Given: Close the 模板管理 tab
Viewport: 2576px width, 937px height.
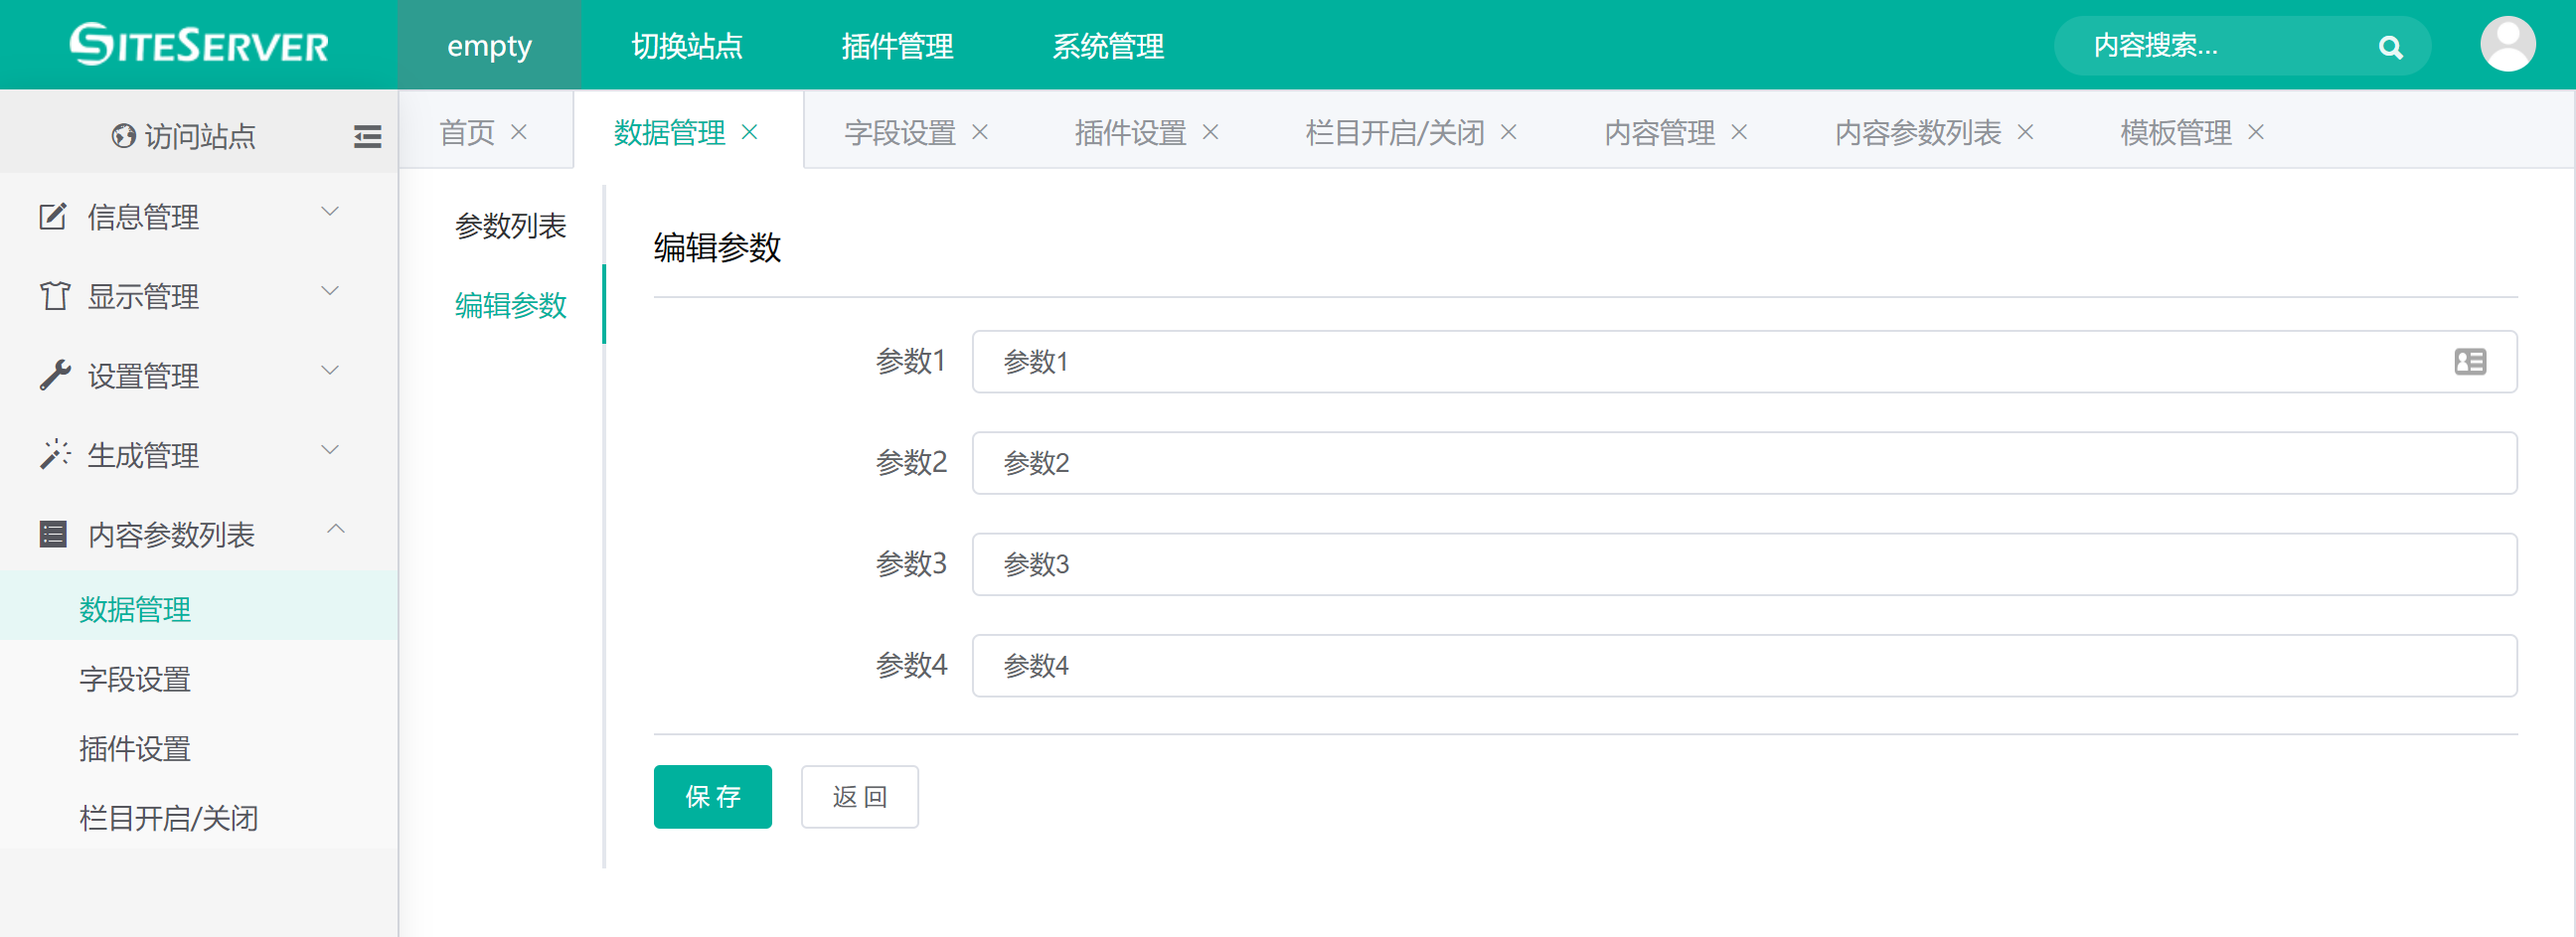Looking at the screenshot, I should coord(2256,132).
